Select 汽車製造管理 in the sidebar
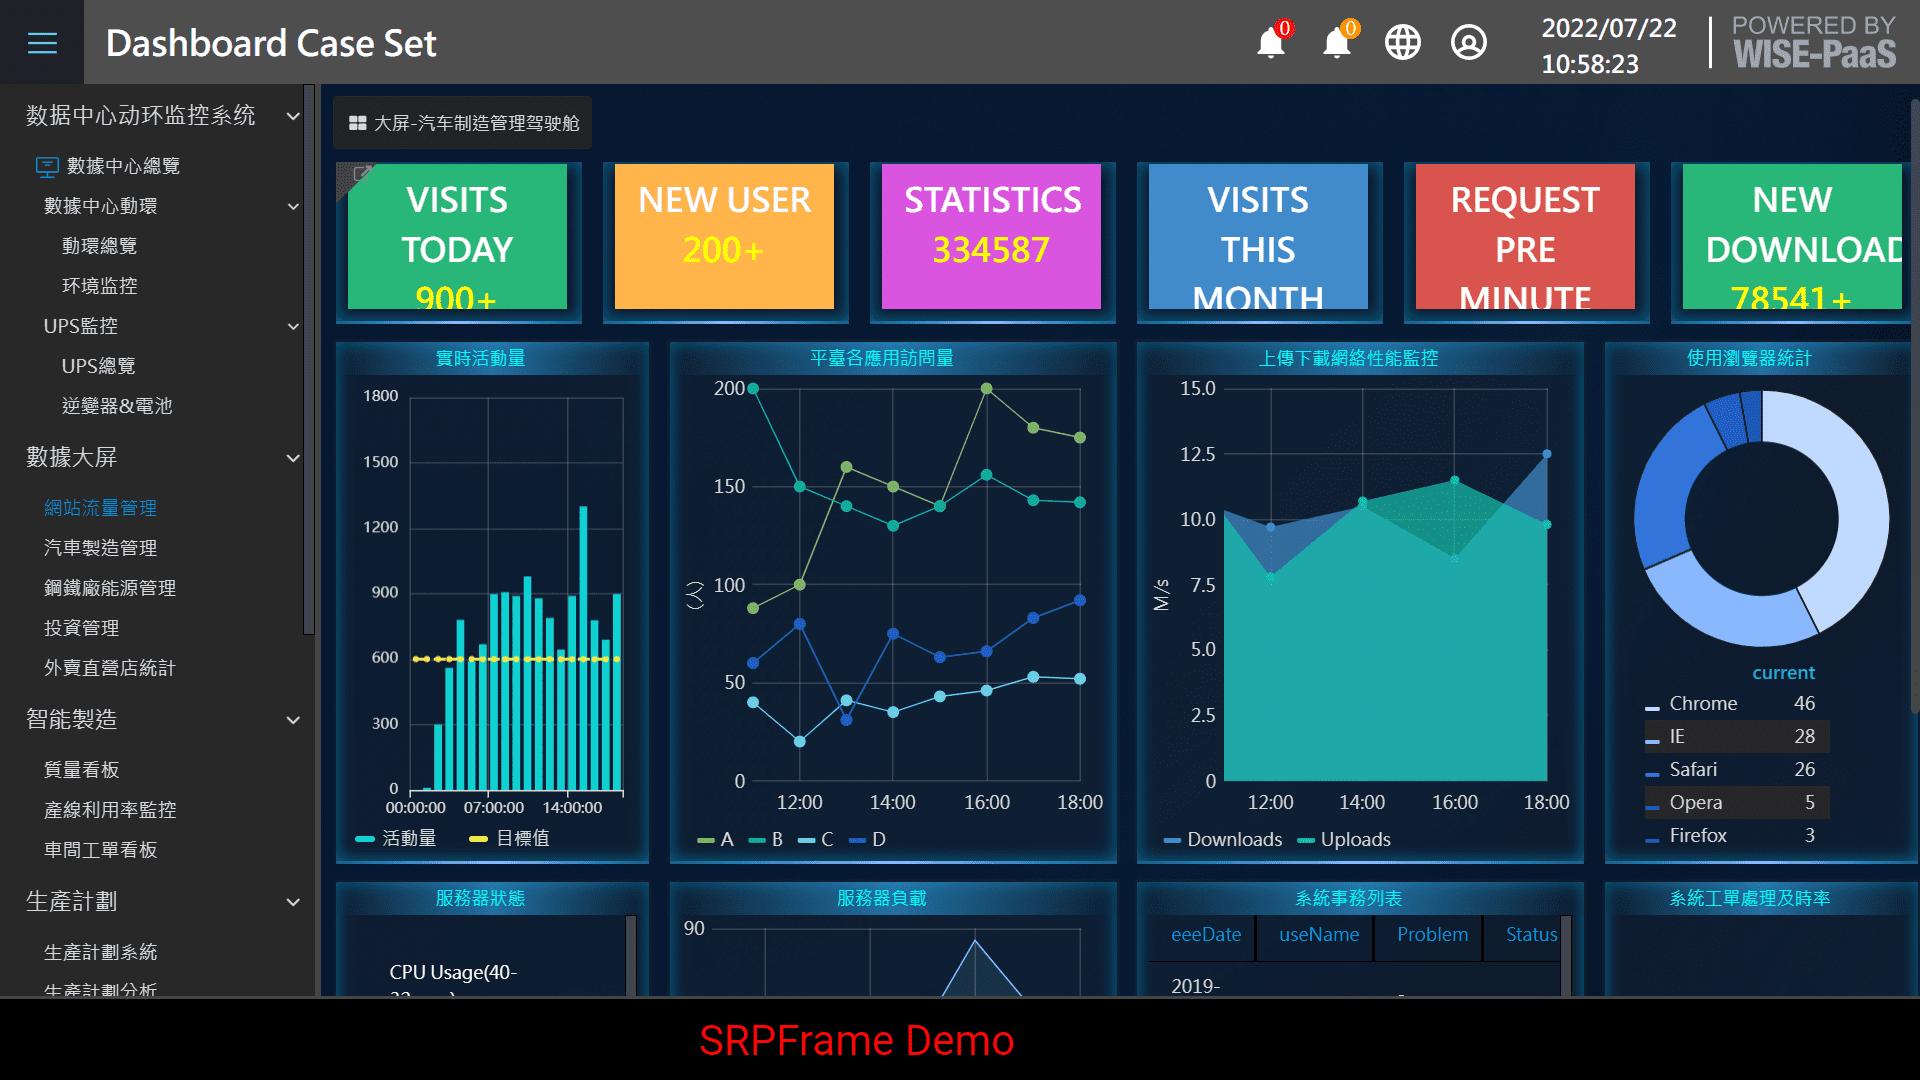The height and width of the screenshot is (1080, 1920). coord(100,548)
